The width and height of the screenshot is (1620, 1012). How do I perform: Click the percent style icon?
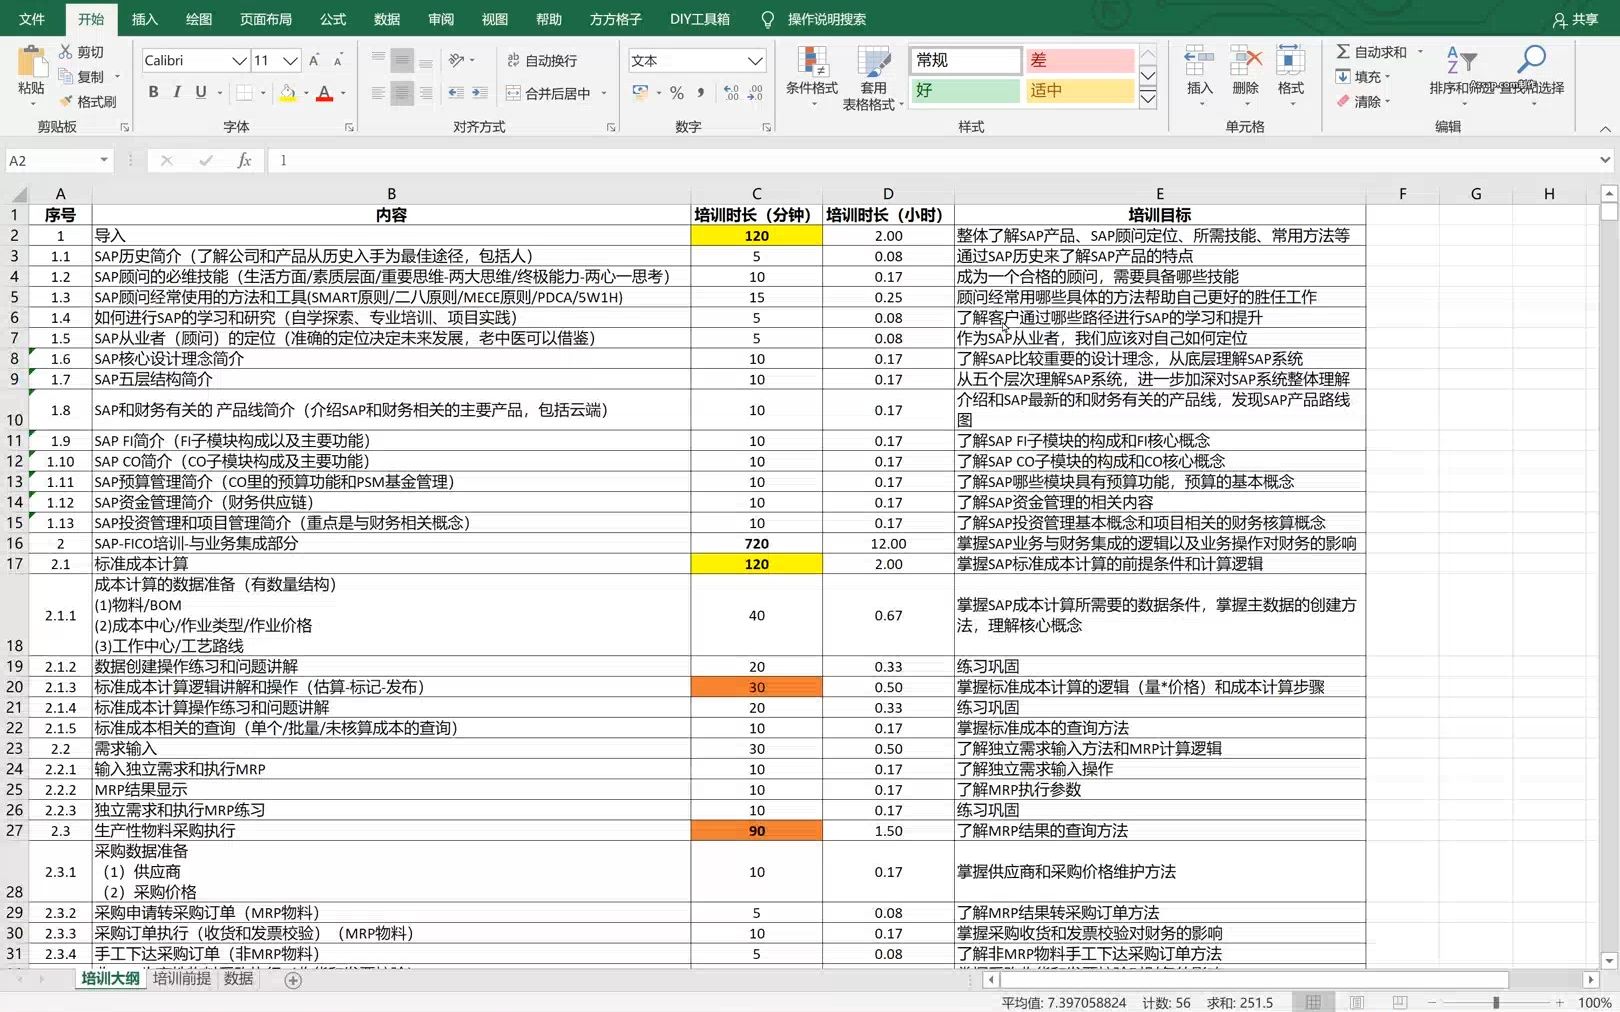point(677,93)
